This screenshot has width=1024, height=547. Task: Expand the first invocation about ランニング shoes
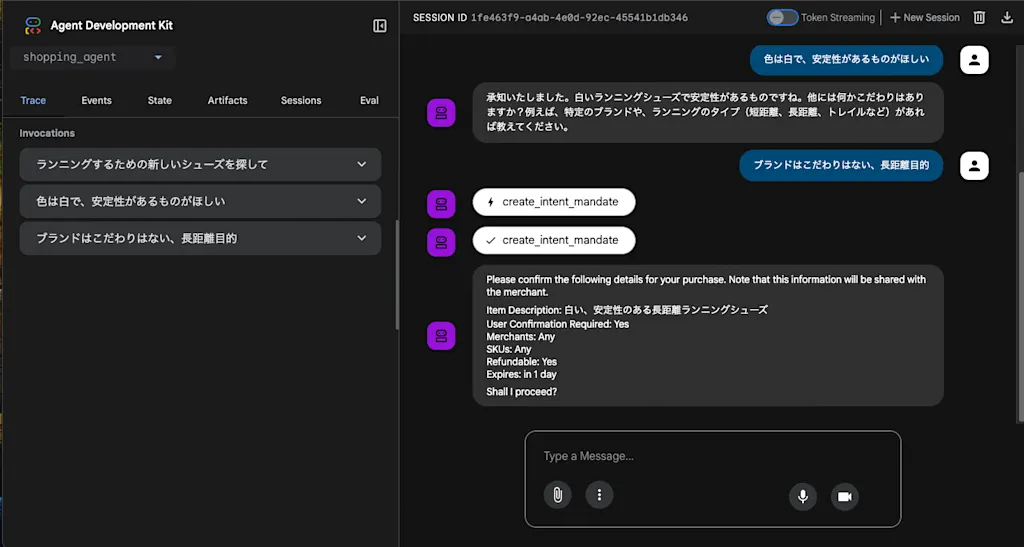pyautogui.click(x=200, y=164)
